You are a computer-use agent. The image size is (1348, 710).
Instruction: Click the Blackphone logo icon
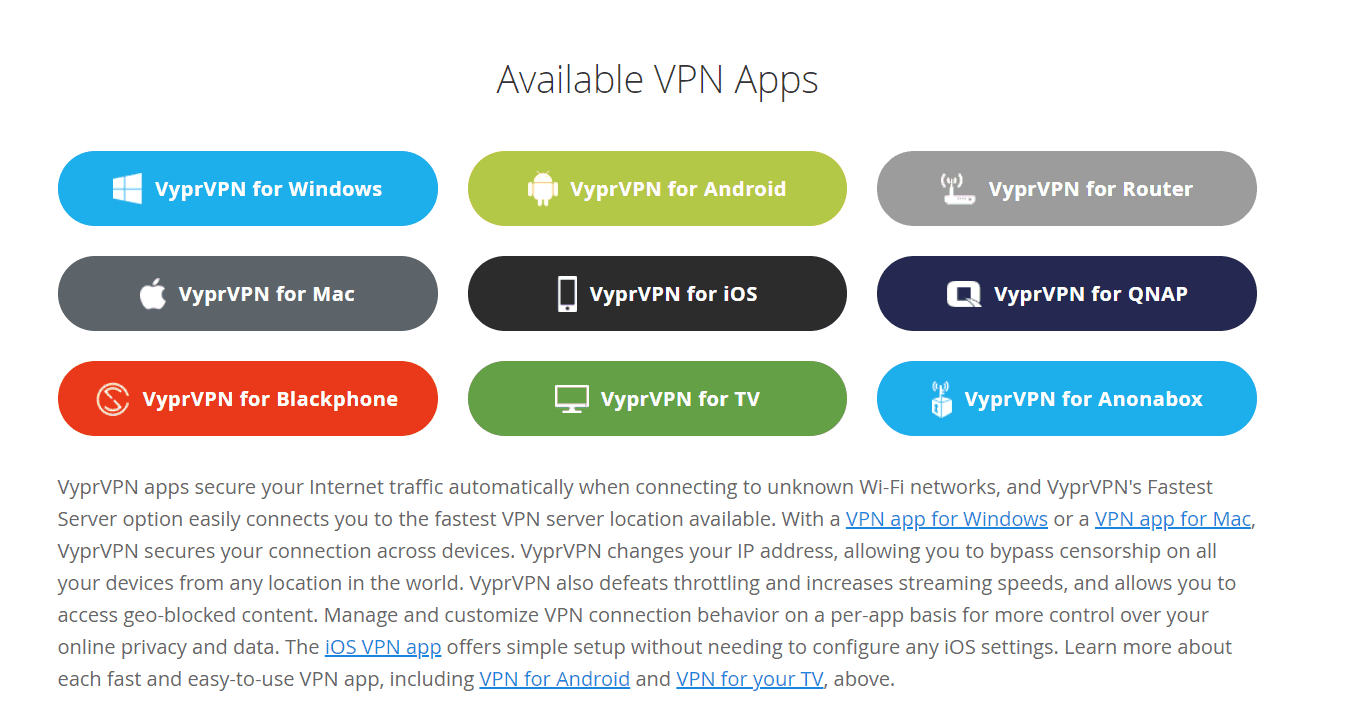point(113,399)
